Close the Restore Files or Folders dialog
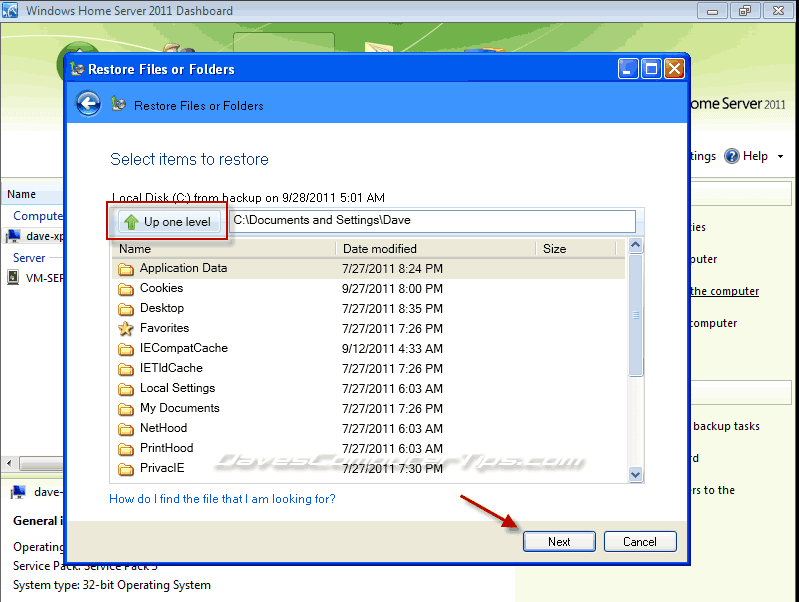The height and width of the screenshot is (602, 799). (674, 69)
